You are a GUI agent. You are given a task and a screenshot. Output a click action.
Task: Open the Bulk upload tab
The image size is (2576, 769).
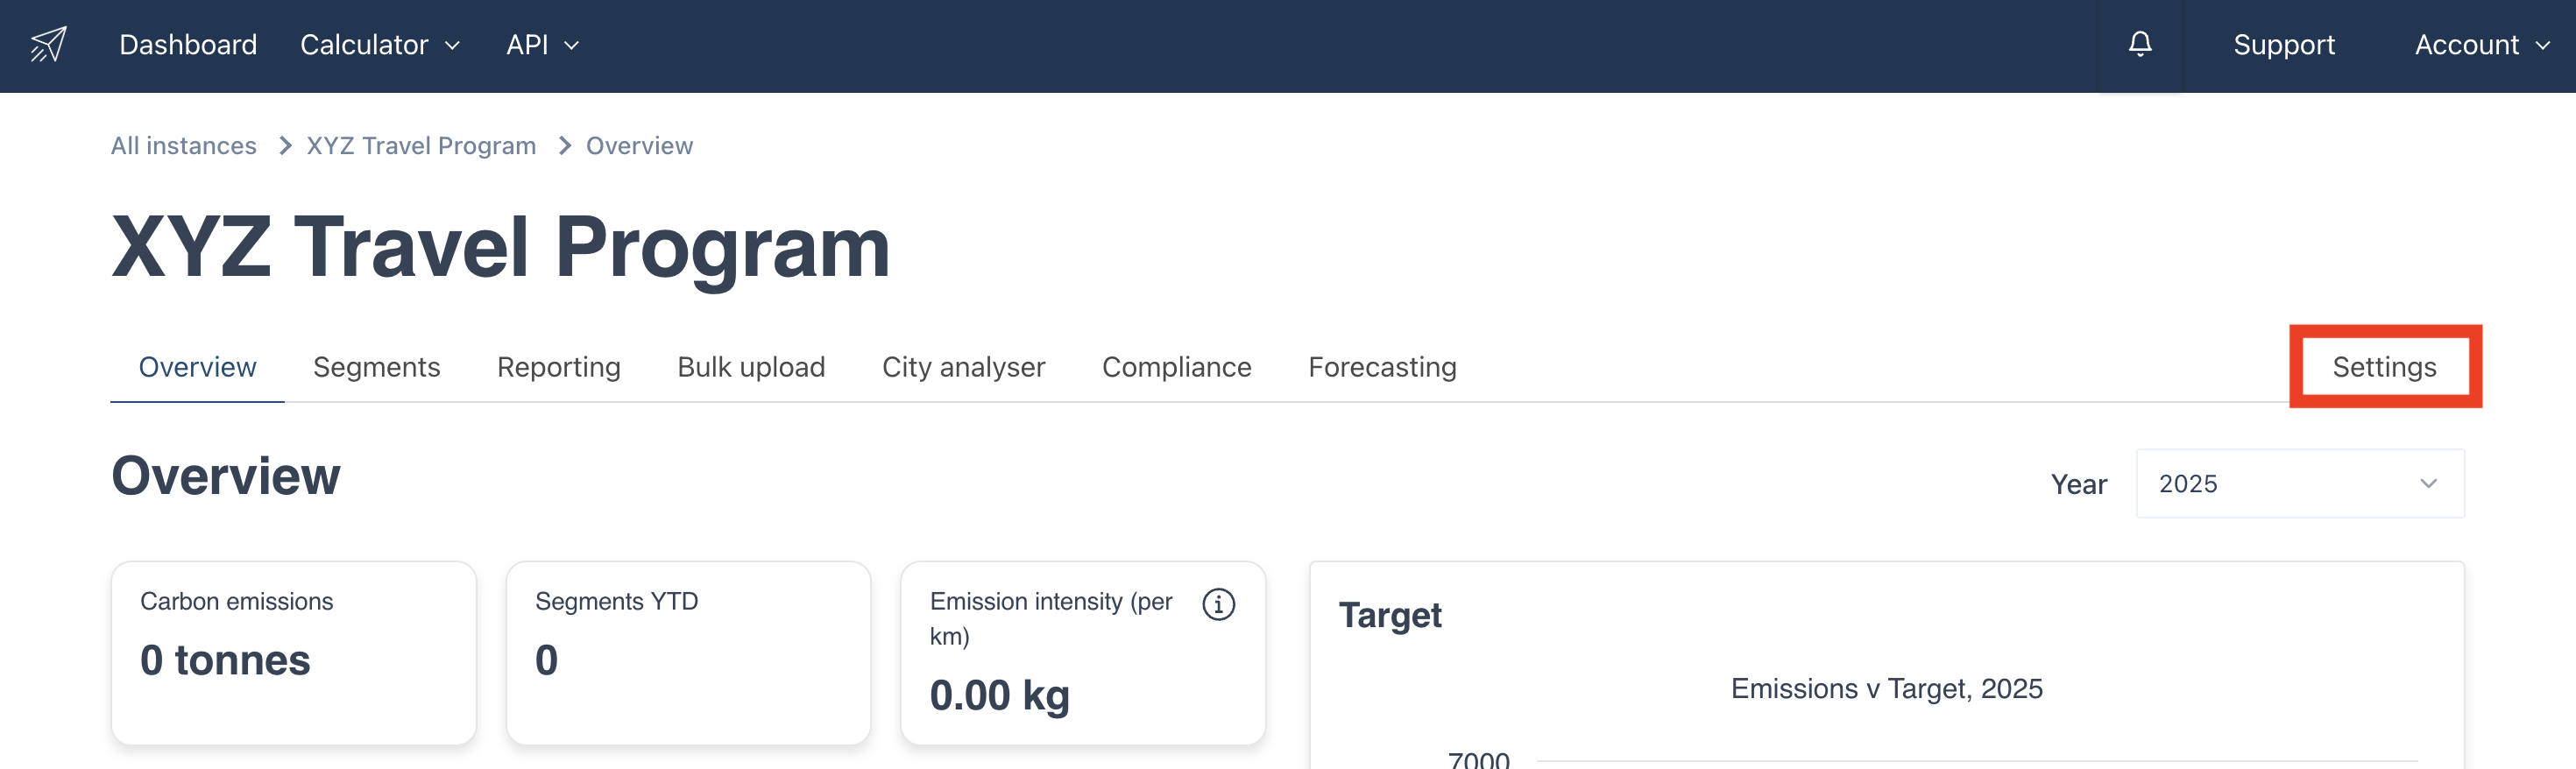click(x=751, y=367)
